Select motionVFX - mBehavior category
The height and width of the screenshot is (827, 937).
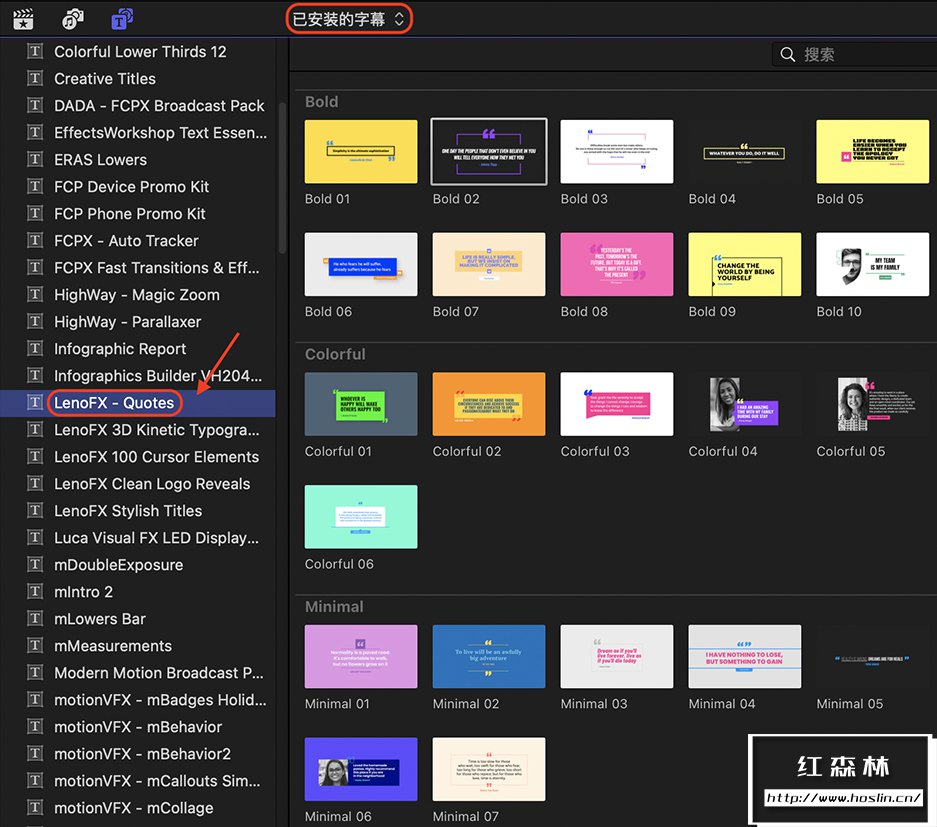(x=137, y=727)
